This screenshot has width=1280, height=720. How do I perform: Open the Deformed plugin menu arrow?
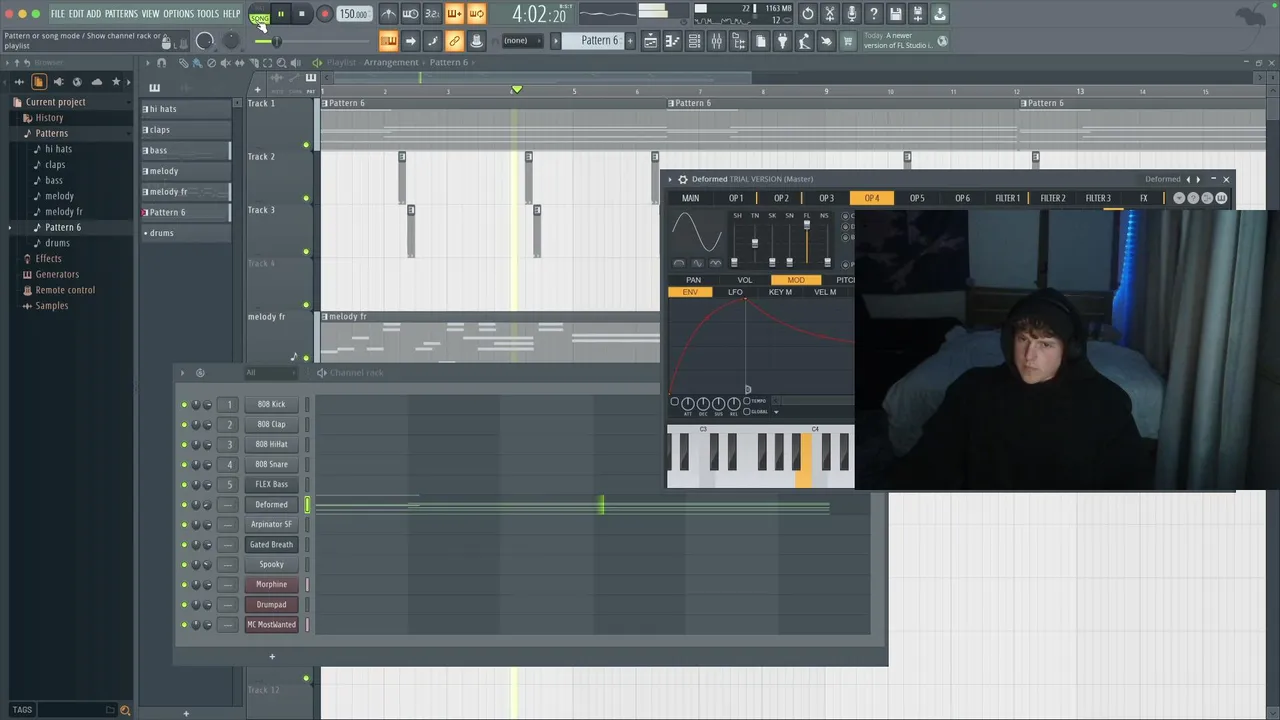pyautogui.click(x=670, y=179)
